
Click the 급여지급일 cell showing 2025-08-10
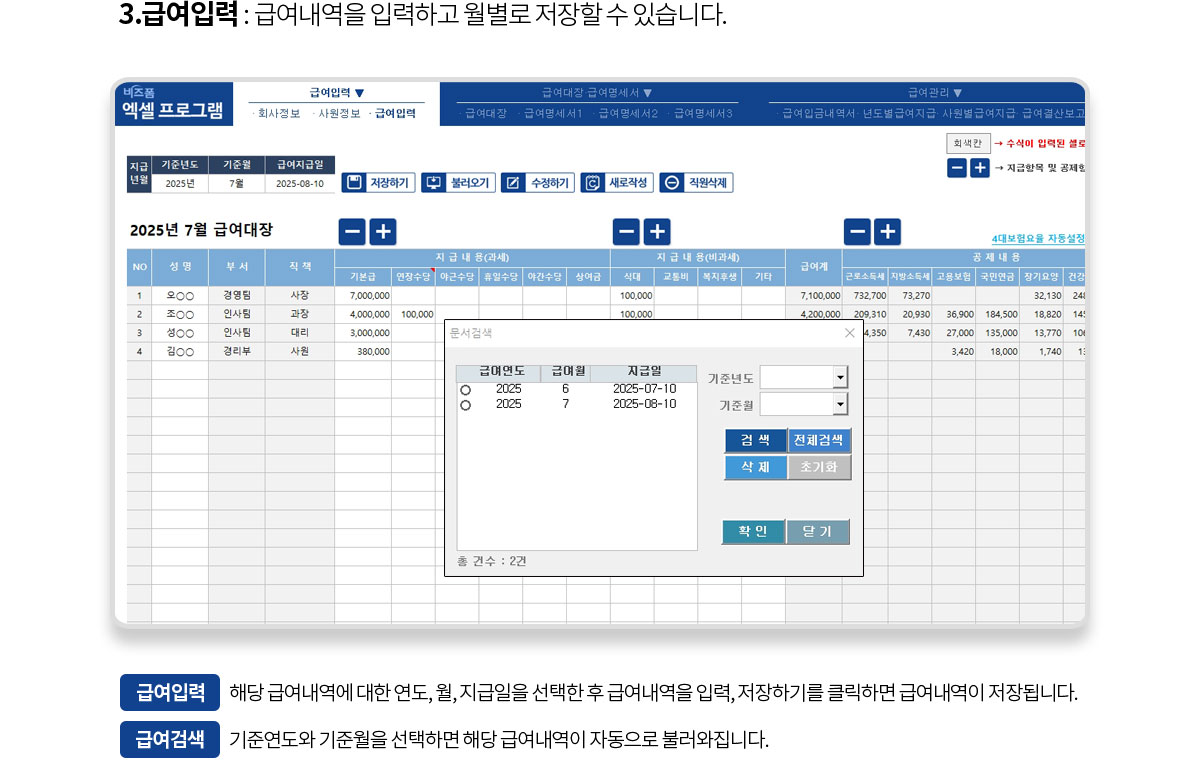click(x=299, y=184)
